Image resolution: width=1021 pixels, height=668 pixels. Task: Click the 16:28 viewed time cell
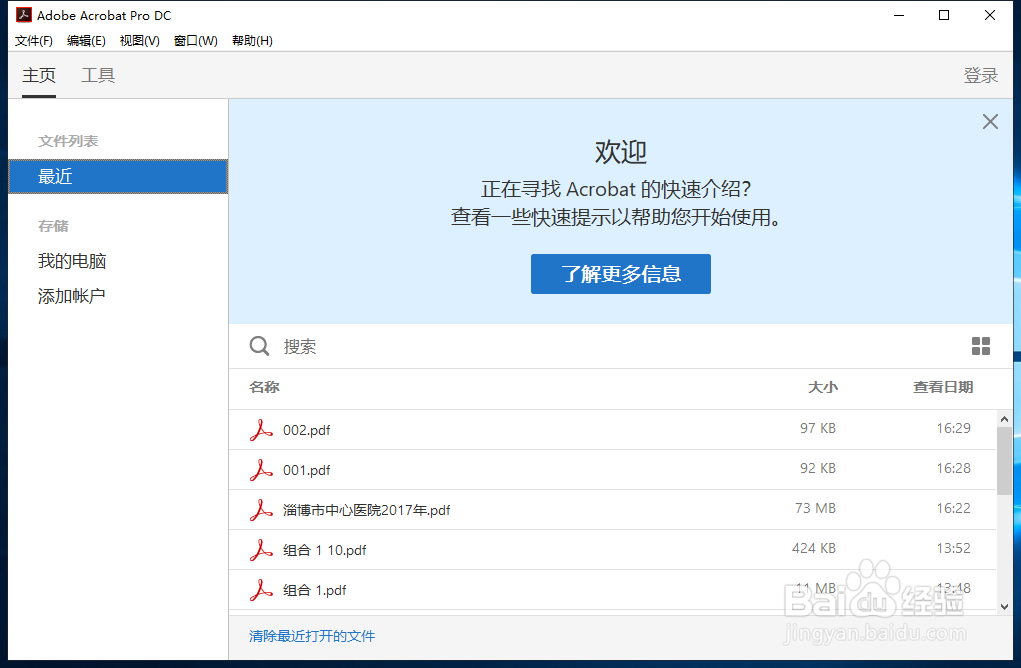pos(953,468)
